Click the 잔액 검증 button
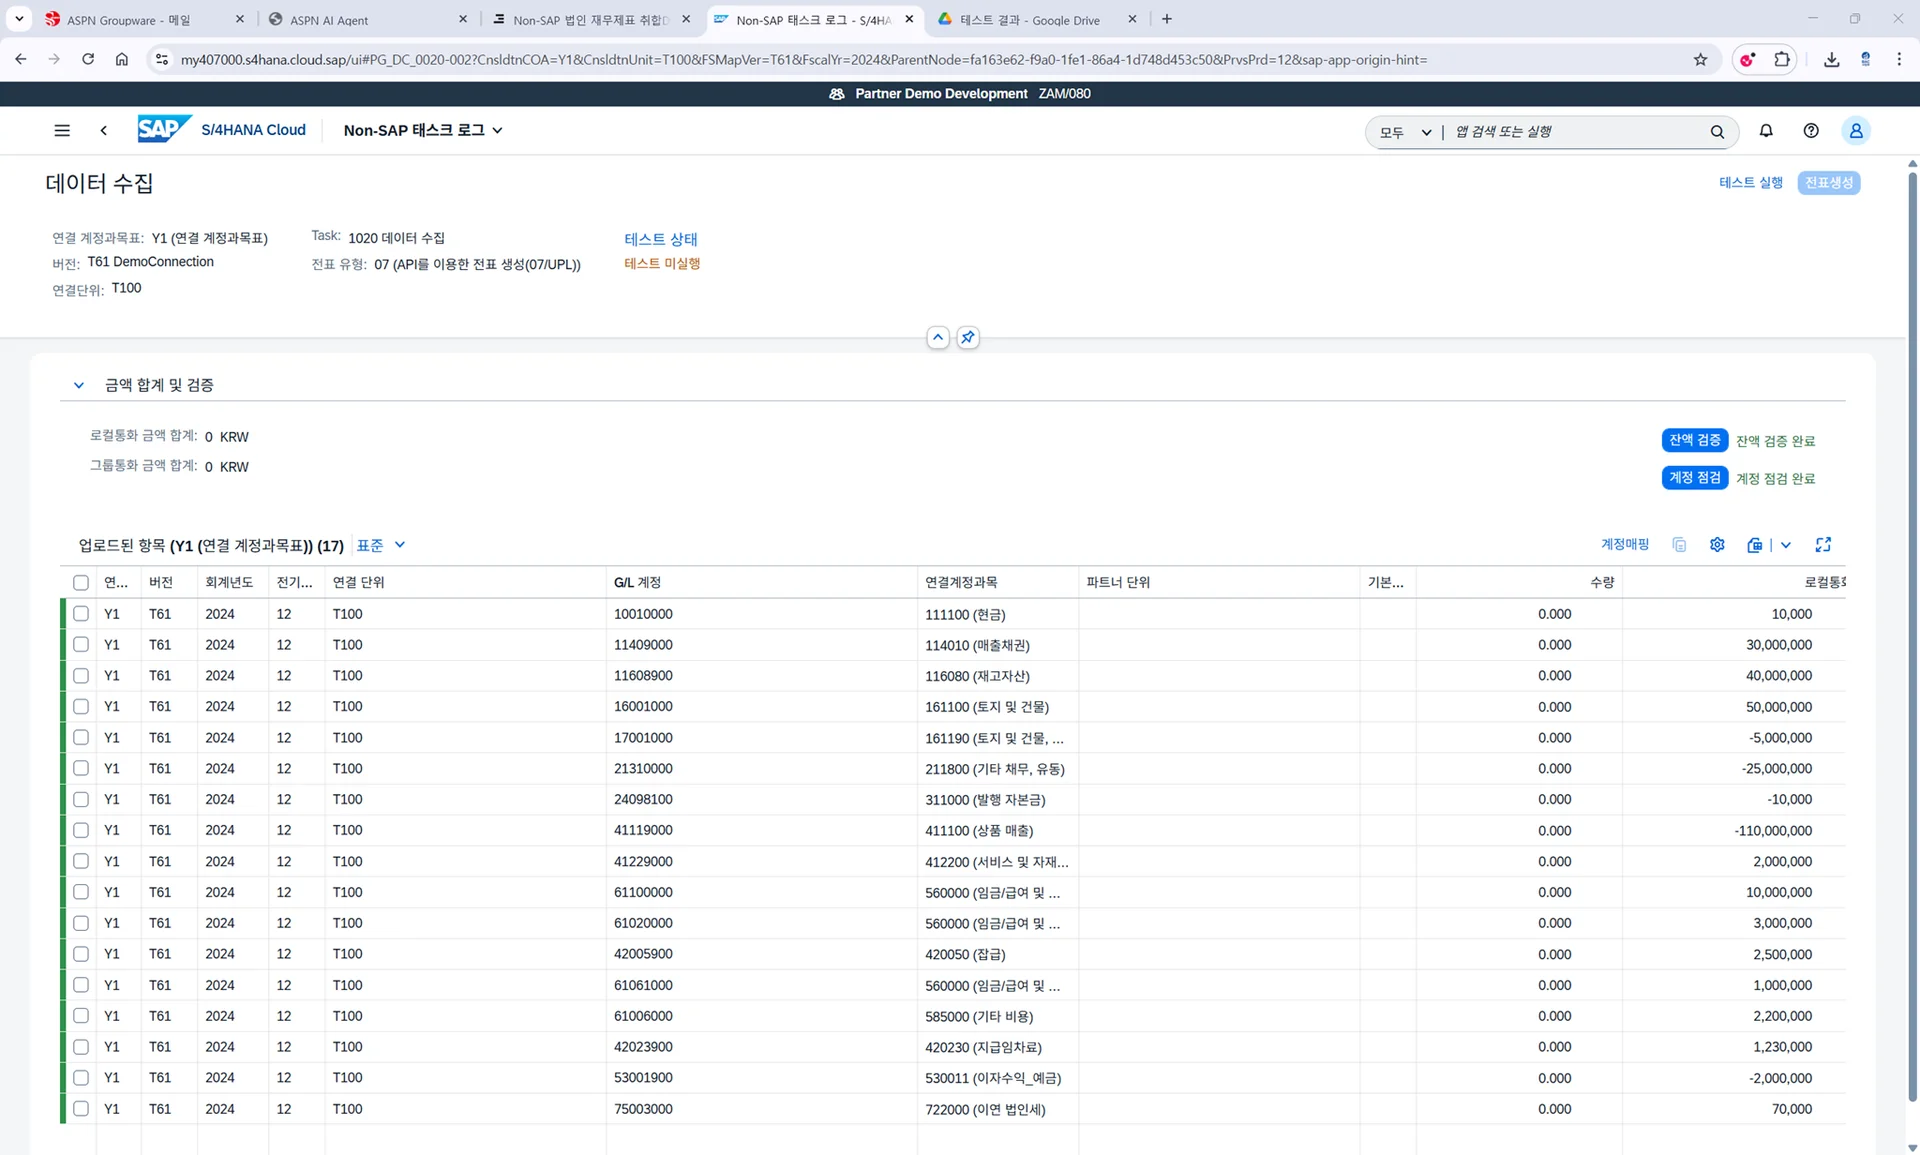Image resolution: width=1920 pixels, height=1155 pixels. pos(1694,440)
